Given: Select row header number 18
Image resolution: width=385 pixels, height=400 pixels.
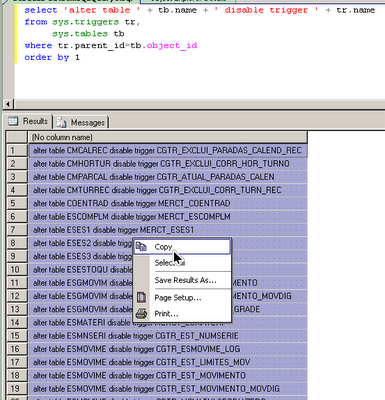Looking at the screenshot, I should click(17, 375).
